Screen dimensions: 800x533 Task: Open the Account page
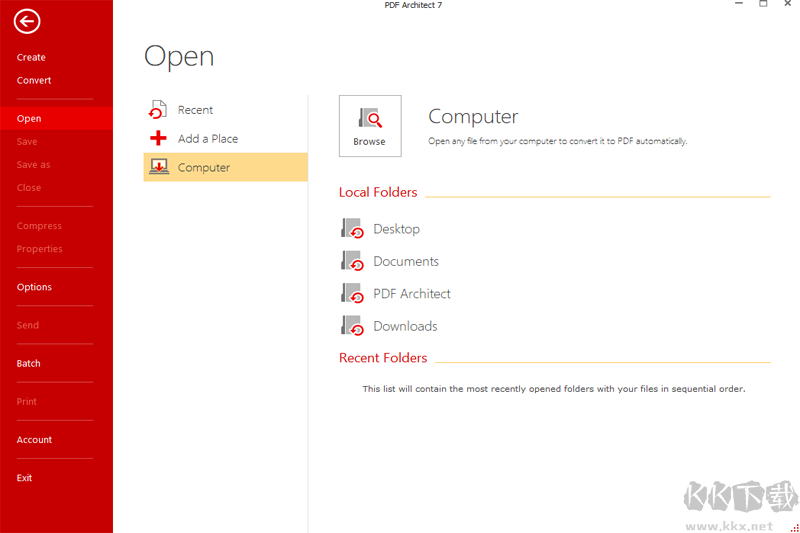pyautogui.click(x=34, y=439)
